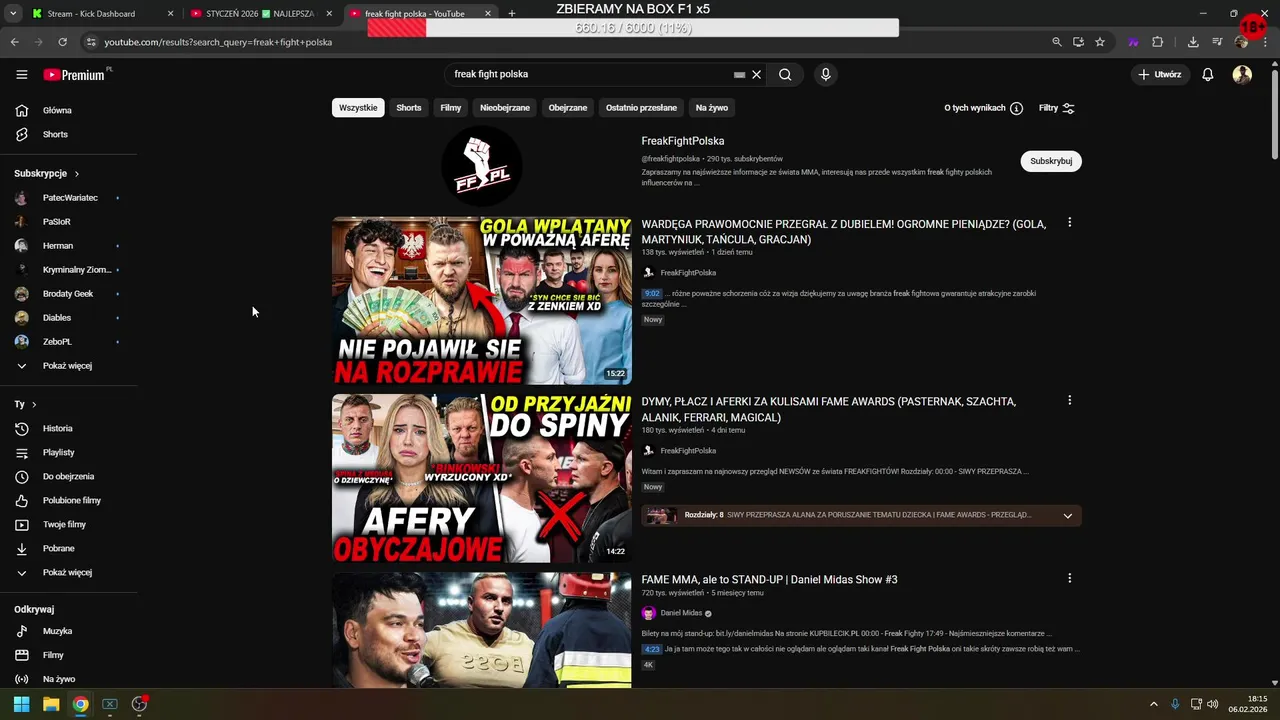Play the NIE POJAWIŁ SIĘ NA ROZPRAWIE thumbnail
This screenshot has height=720, width=1280.
point(482,301)
